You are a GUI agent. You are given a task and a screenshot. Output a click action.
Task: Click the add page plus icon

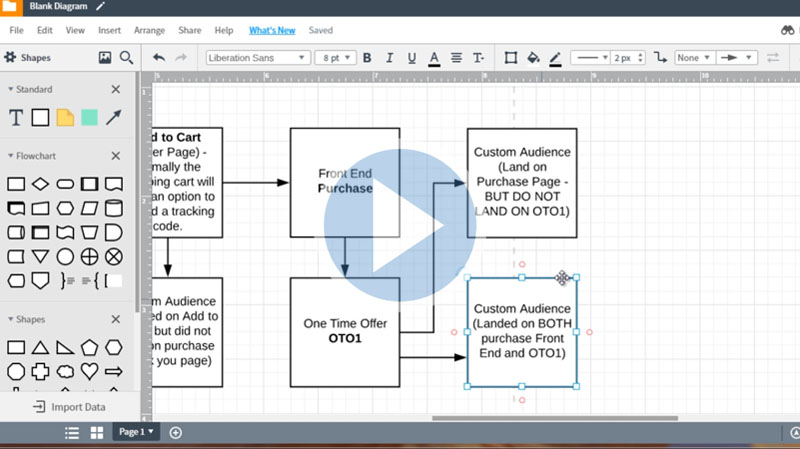click(176, 432)
